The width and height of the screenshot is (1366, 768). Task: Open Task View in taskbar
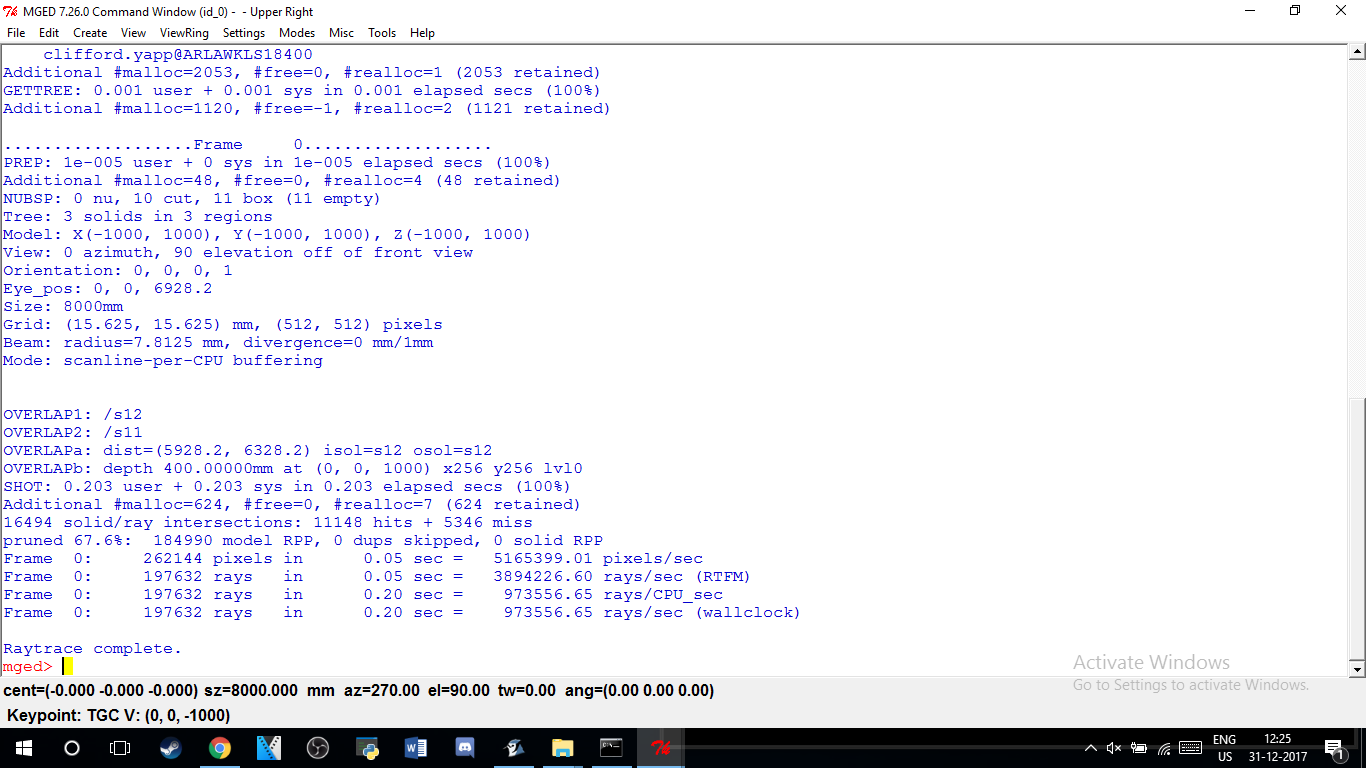click(120, 748)
